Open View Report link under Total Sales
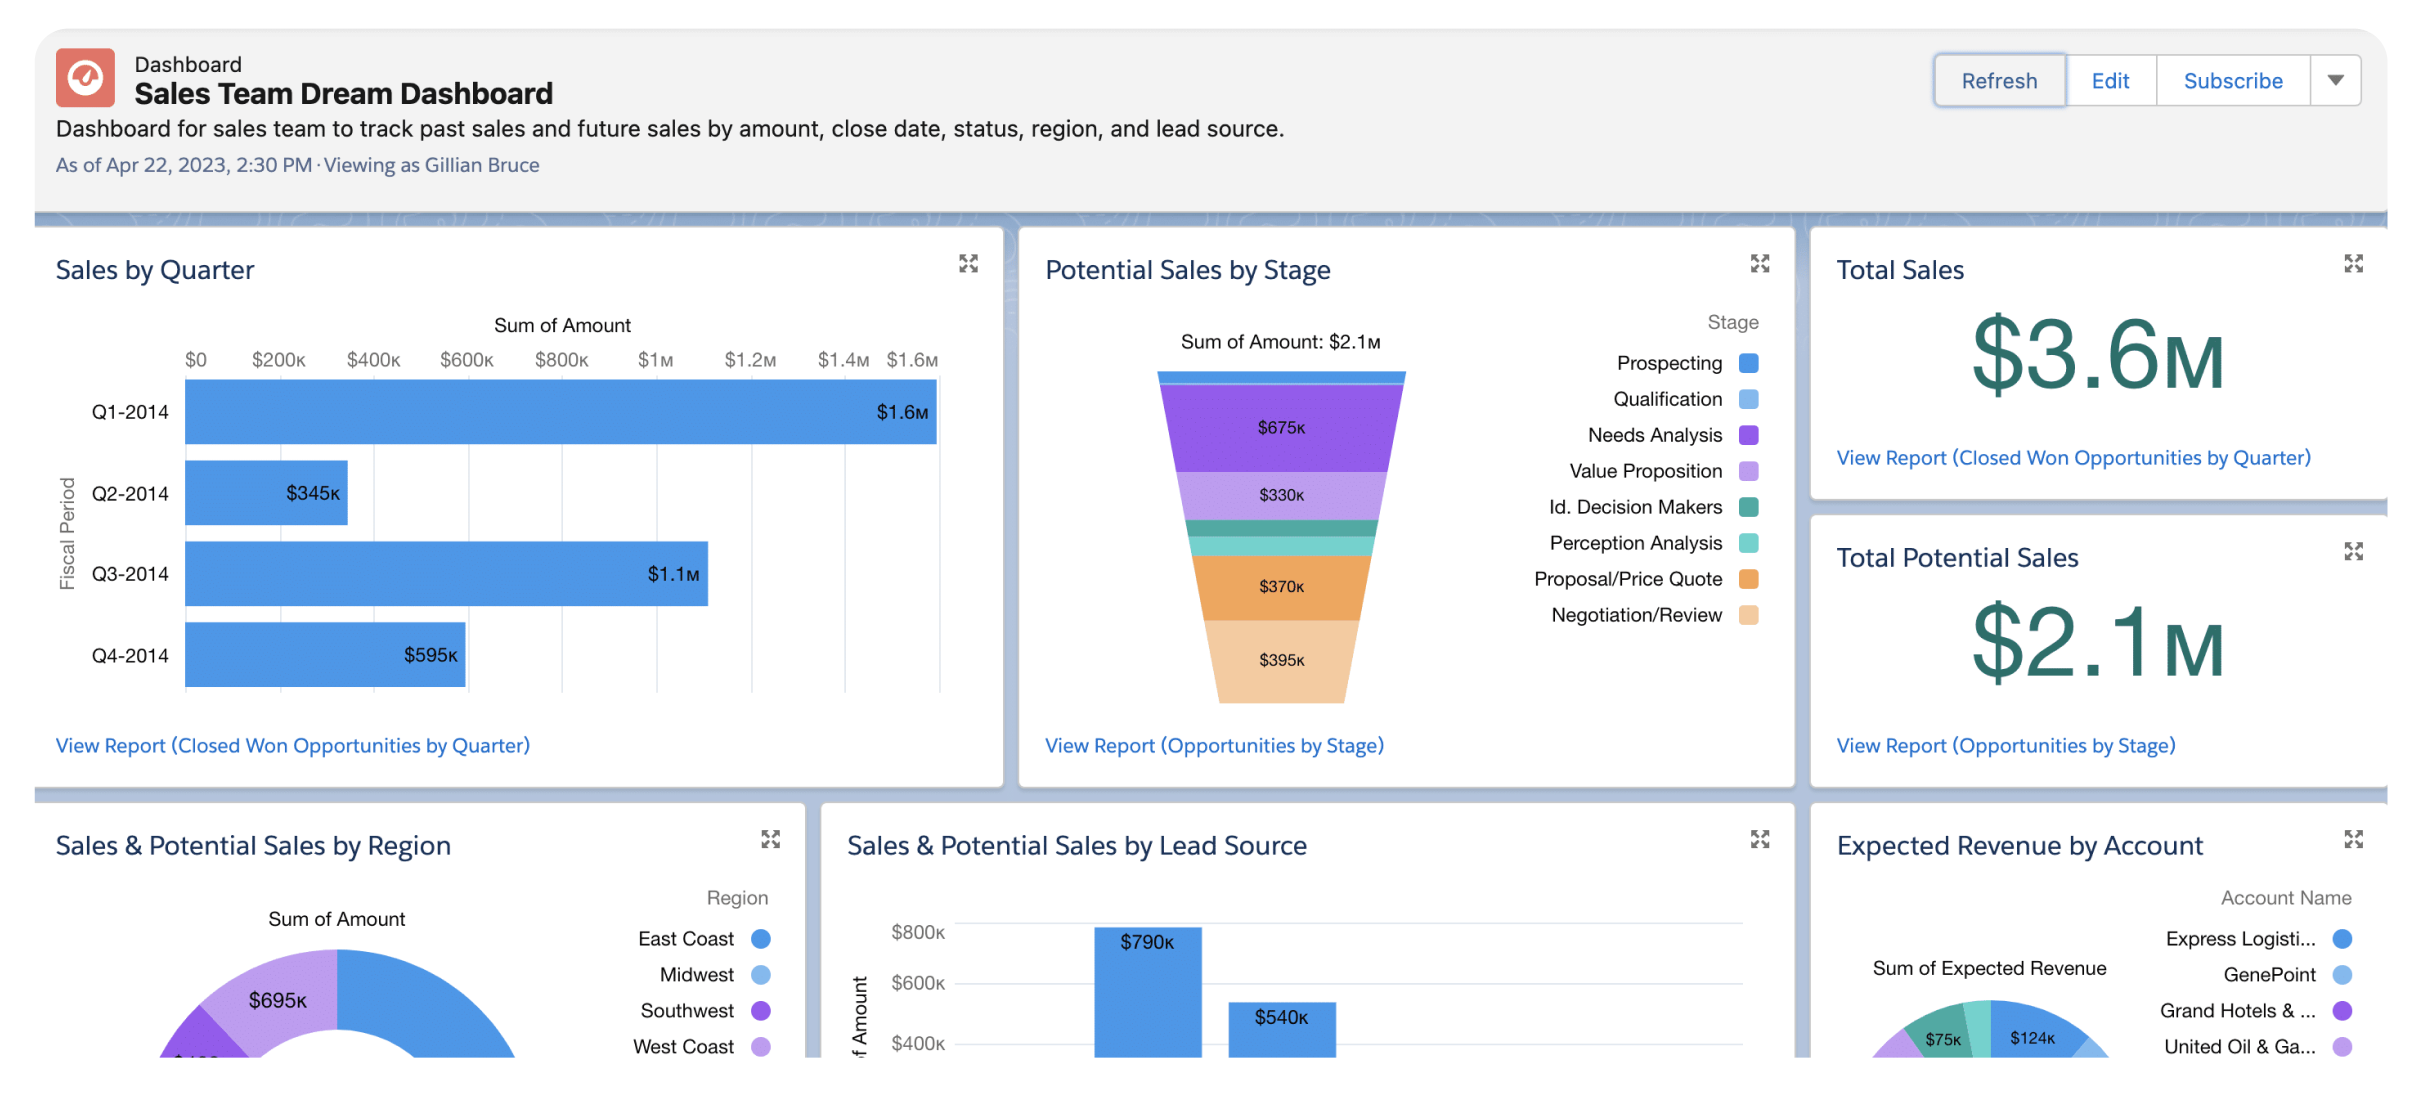 pyautogui.click(x=2073, y=458)
